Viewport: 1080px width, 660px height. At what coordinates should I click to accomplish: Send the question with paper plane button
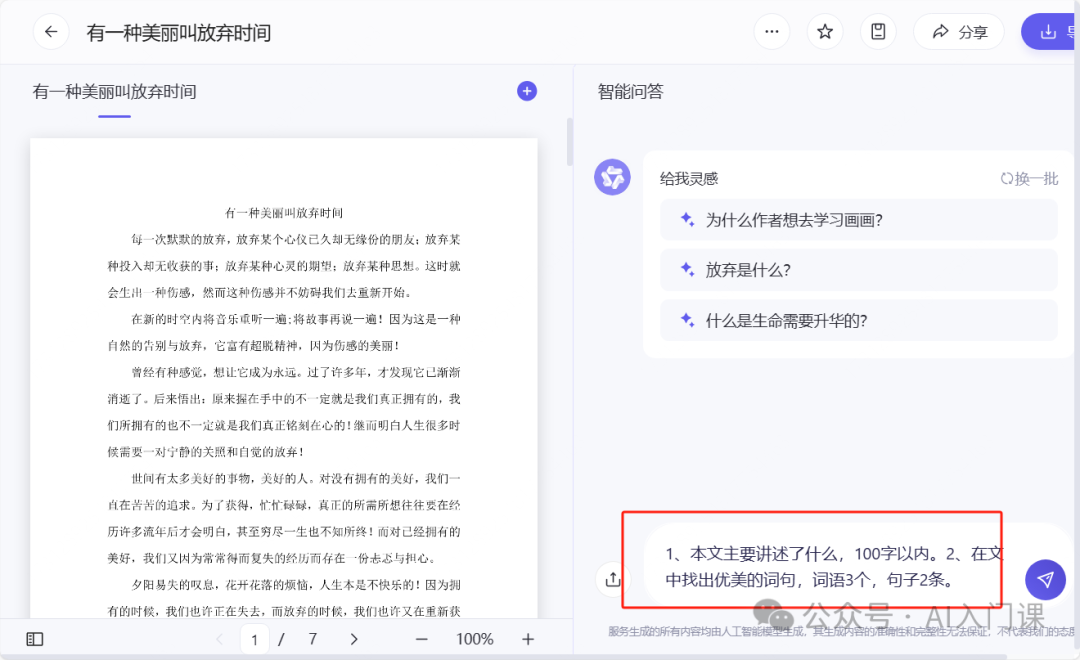click(1045, 579)
